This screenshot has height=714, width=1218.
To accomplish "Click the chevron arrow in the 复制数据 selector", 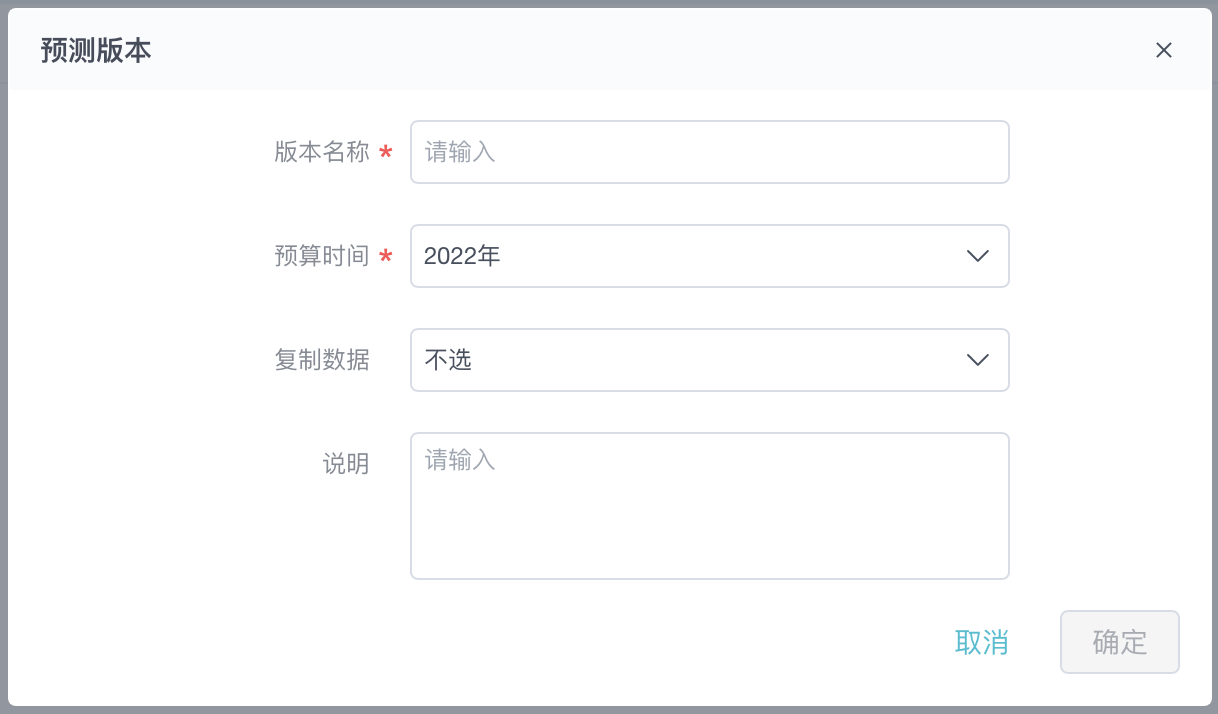I will pos(978,360).
